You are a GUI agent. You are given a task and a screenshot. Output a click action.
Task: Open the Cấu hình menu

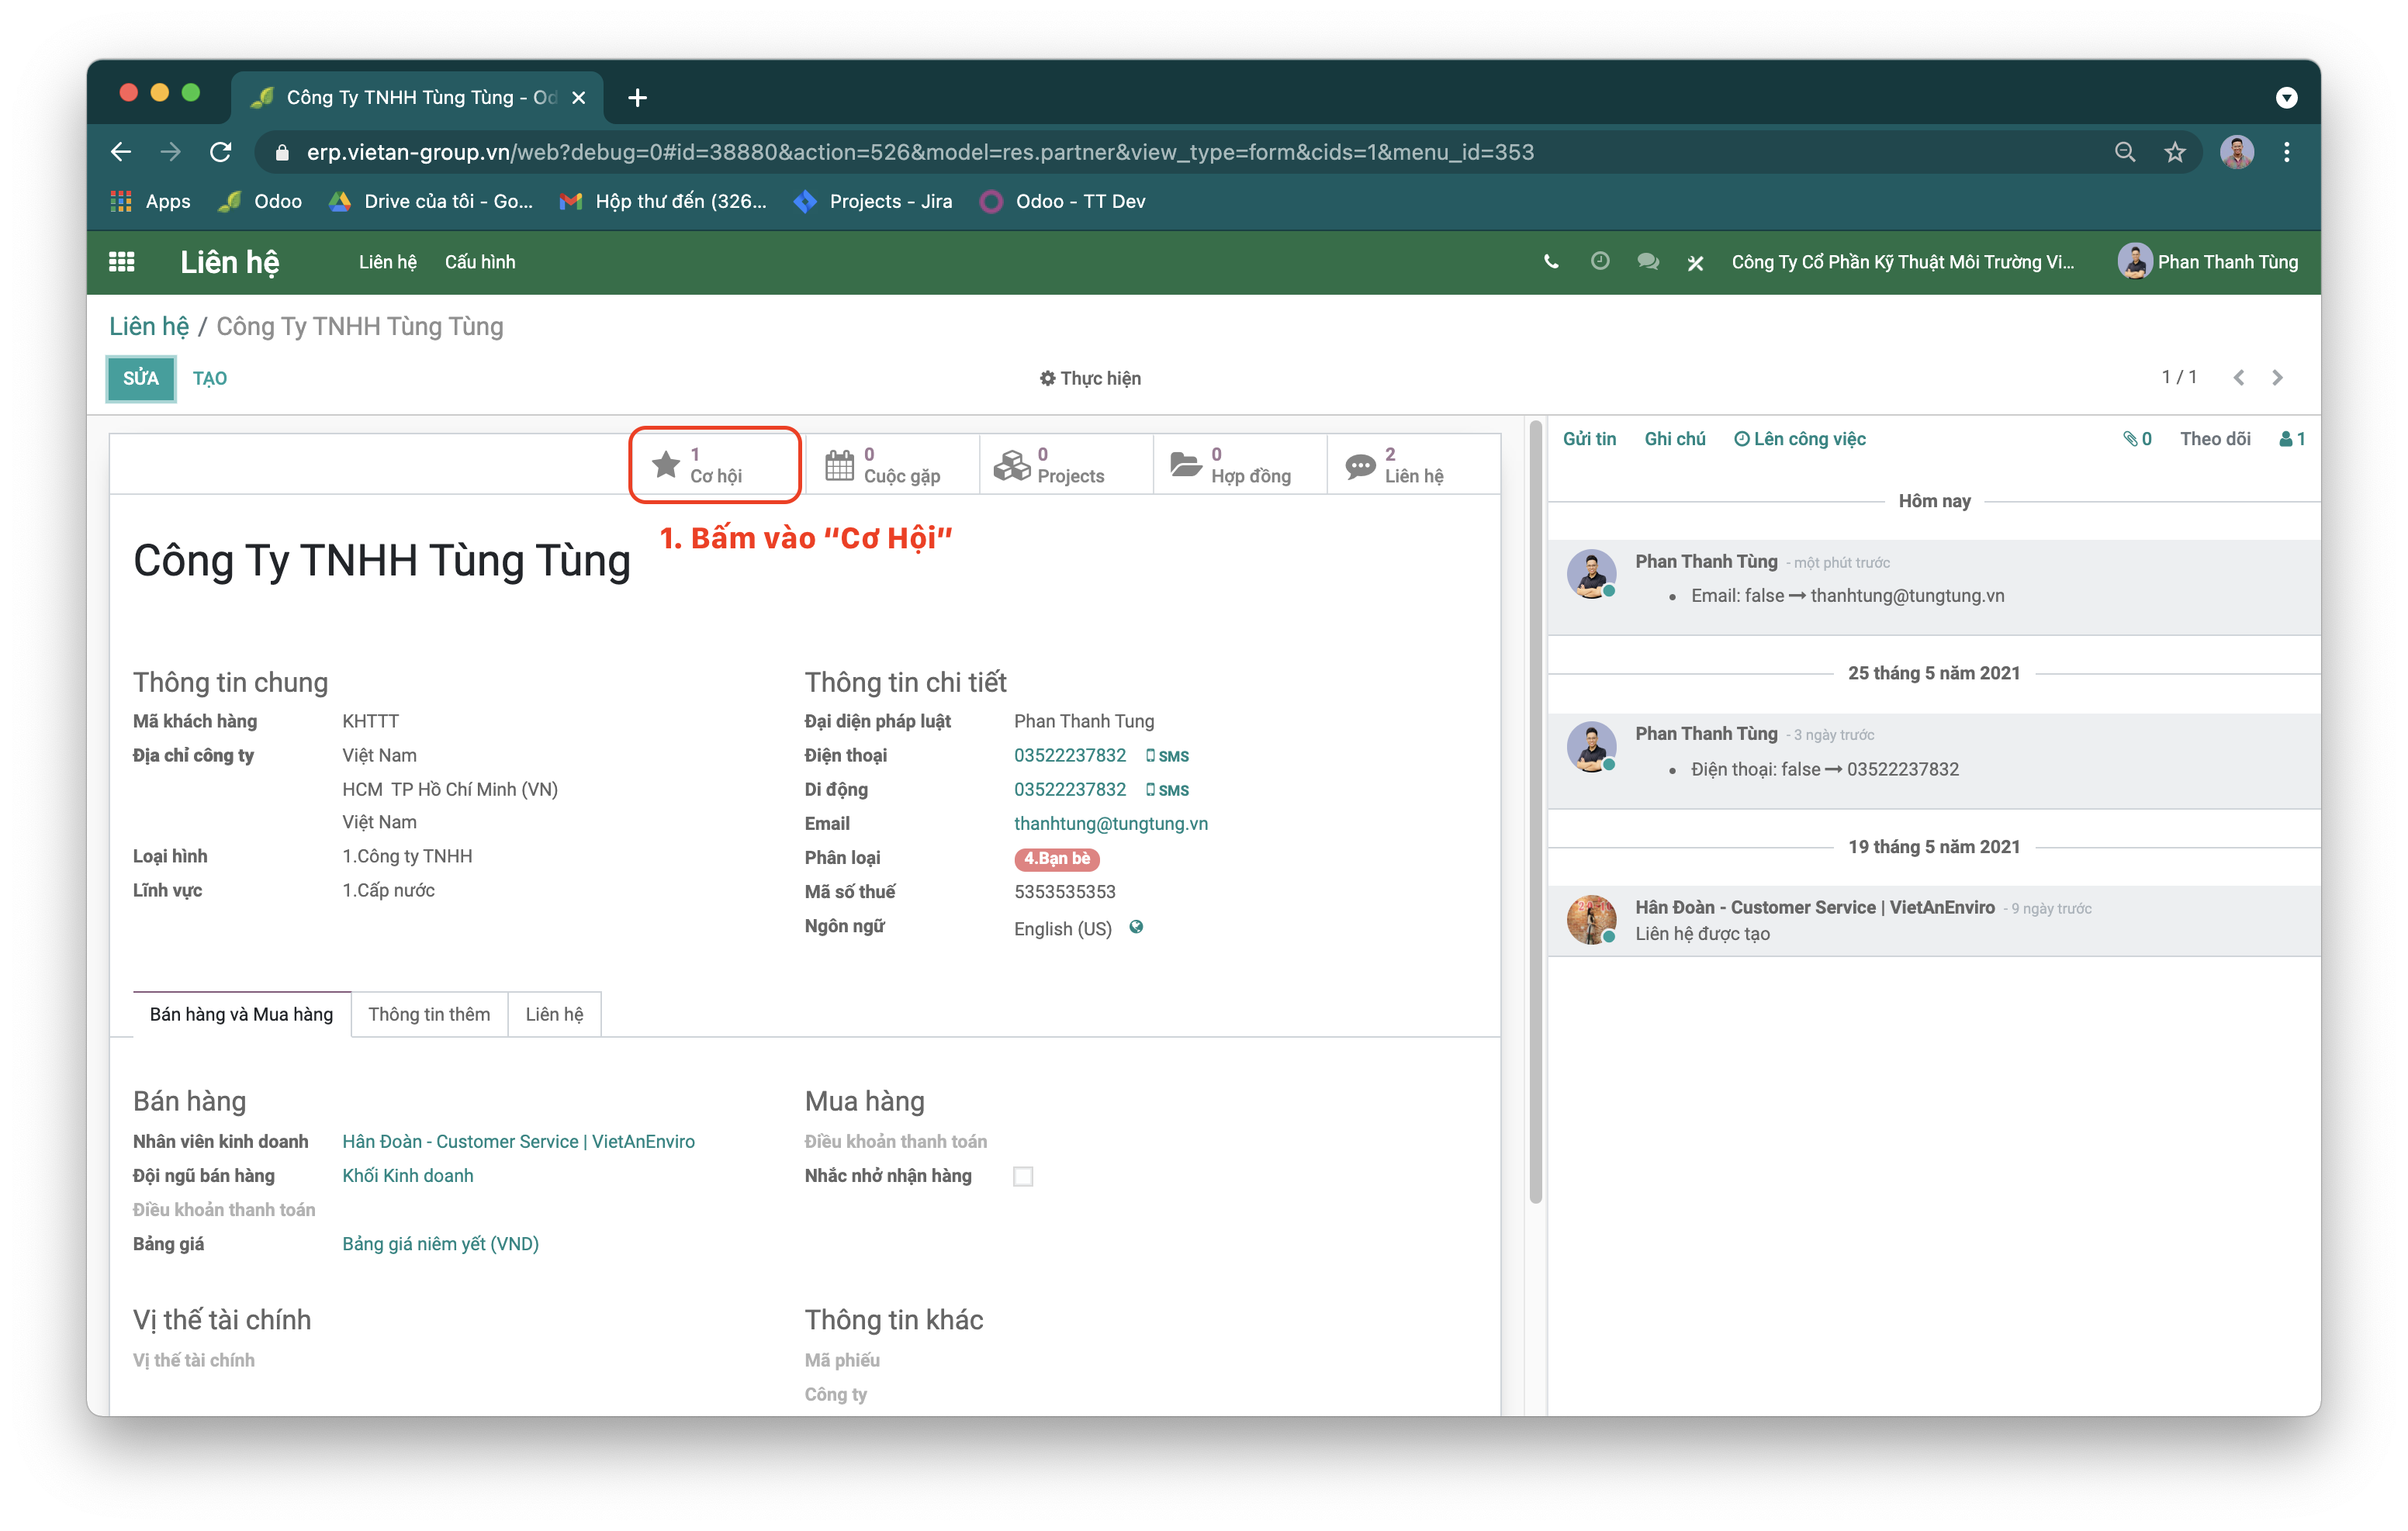(x=480, y=262)
